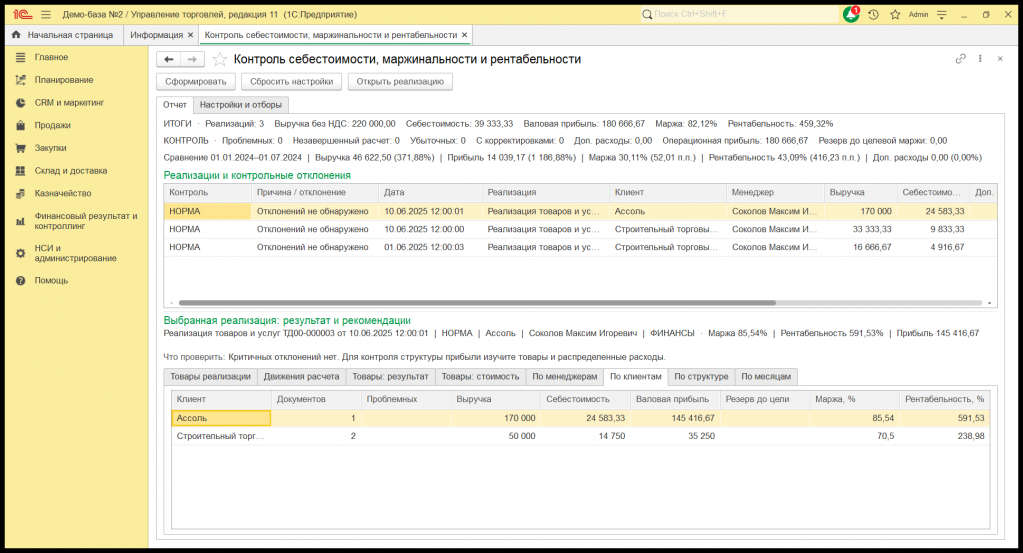Click the Admin user name
1023x553 pixels.
point(918,14)
